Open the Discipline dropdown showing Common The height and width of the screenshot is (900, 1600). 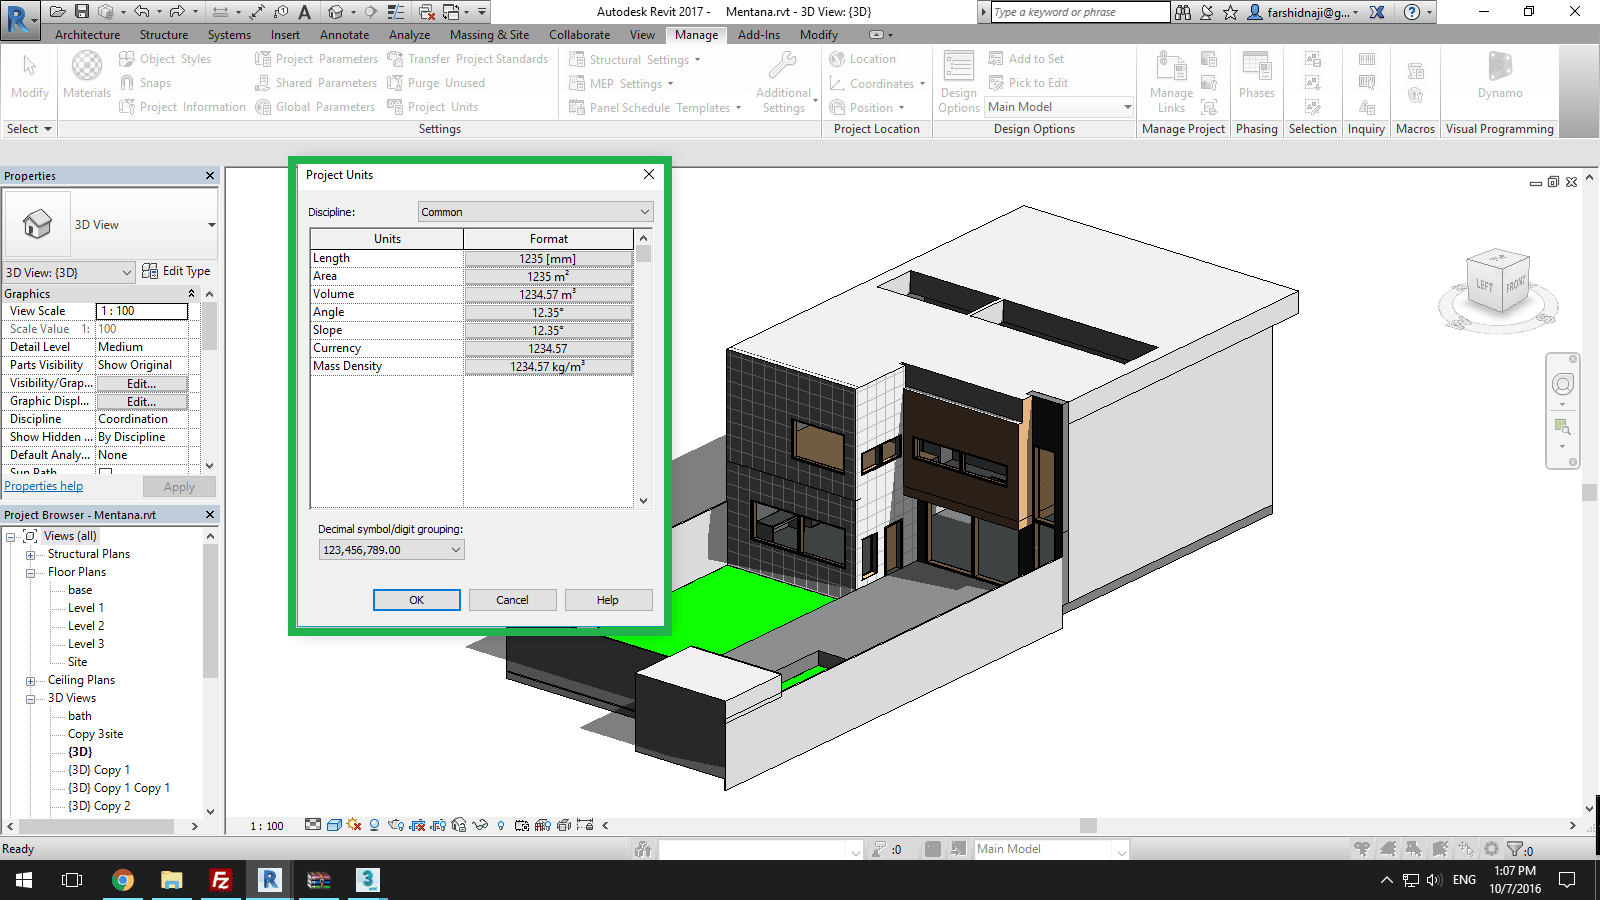(x=533, y=211)
